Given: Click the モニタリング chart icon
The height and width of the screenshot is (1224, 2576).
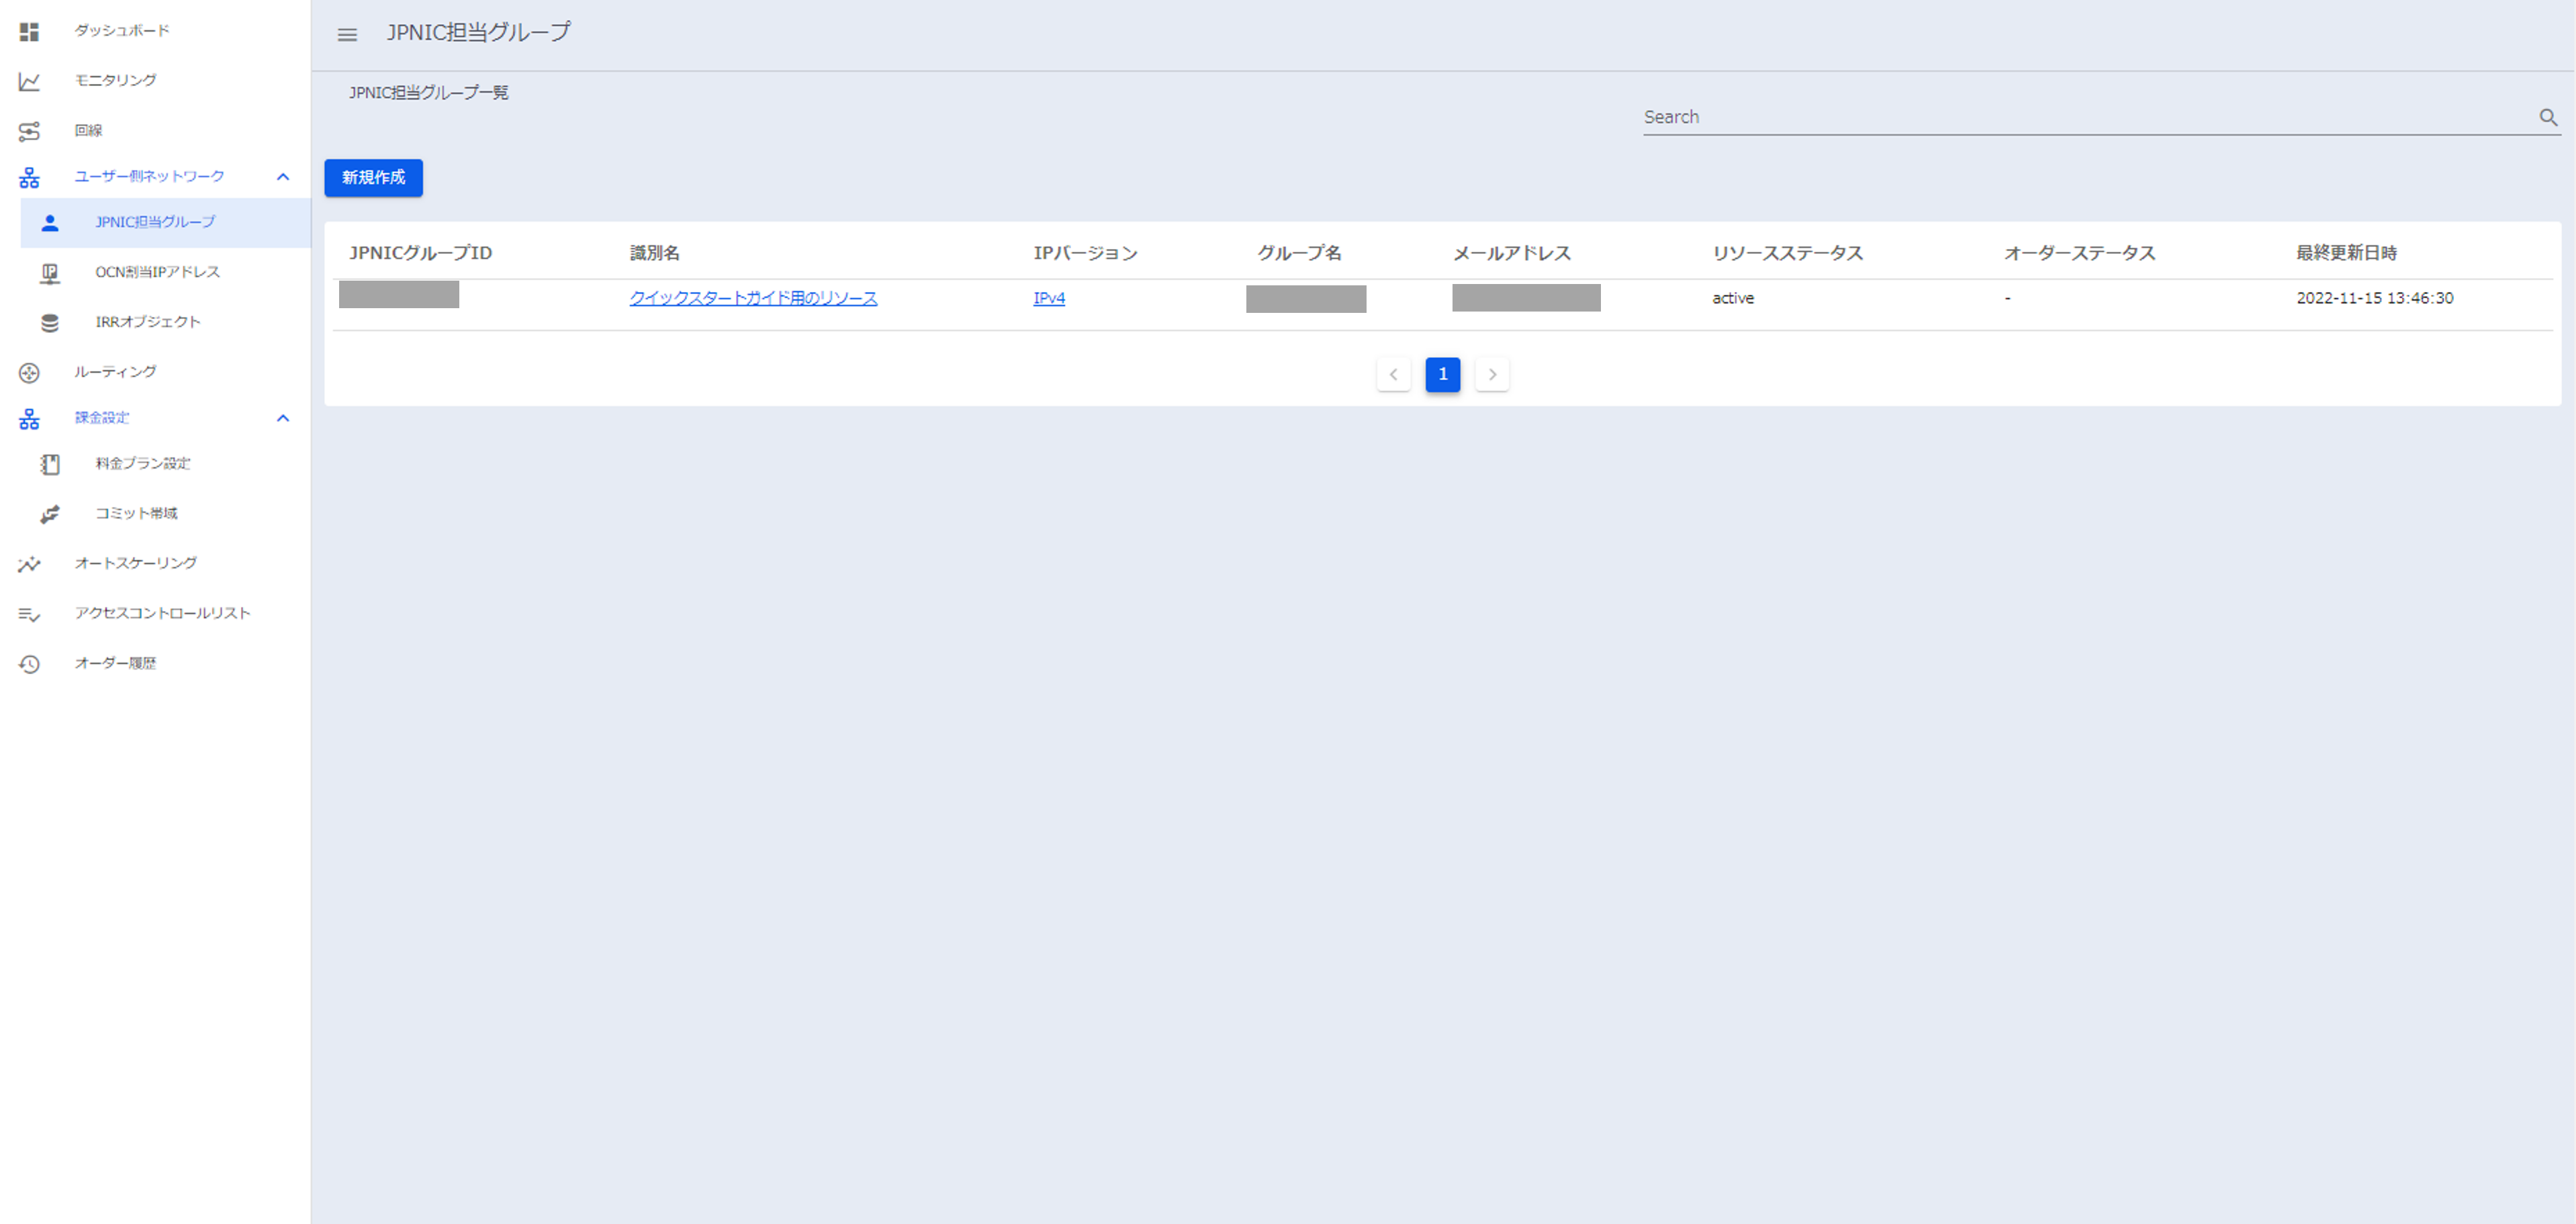Looking at the screenshot, I should click(x=29, y=81).
